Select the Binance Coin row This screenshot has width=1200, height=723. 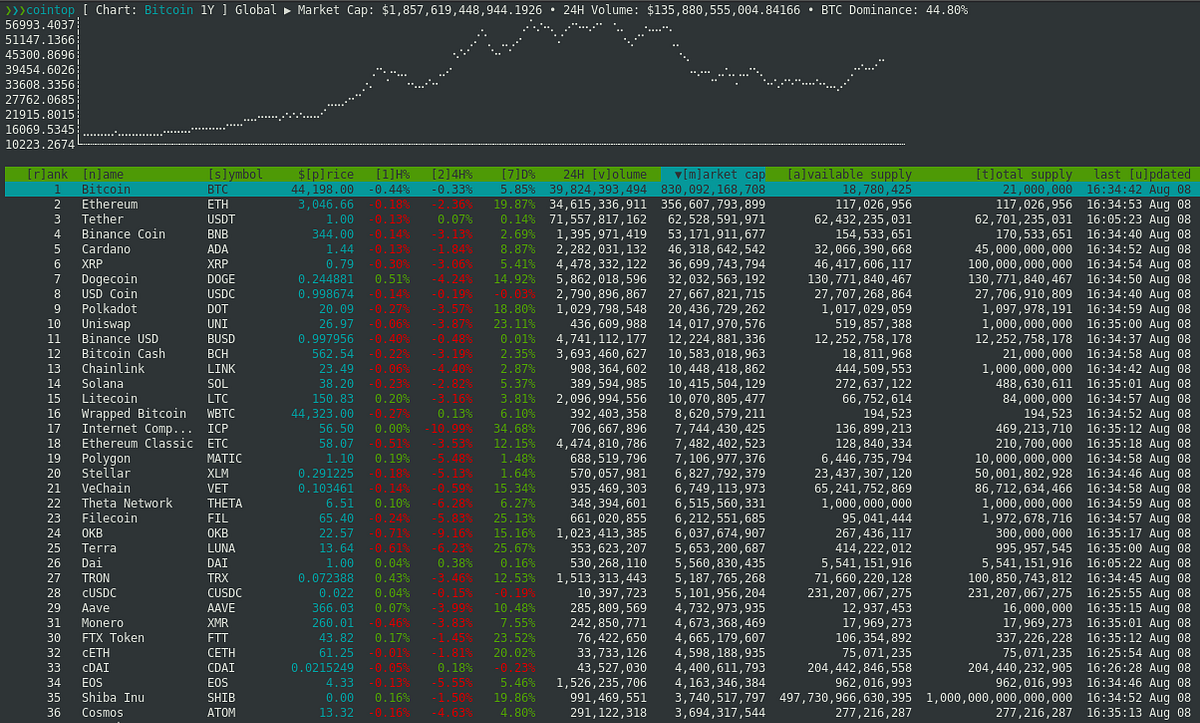click(600, 234)
